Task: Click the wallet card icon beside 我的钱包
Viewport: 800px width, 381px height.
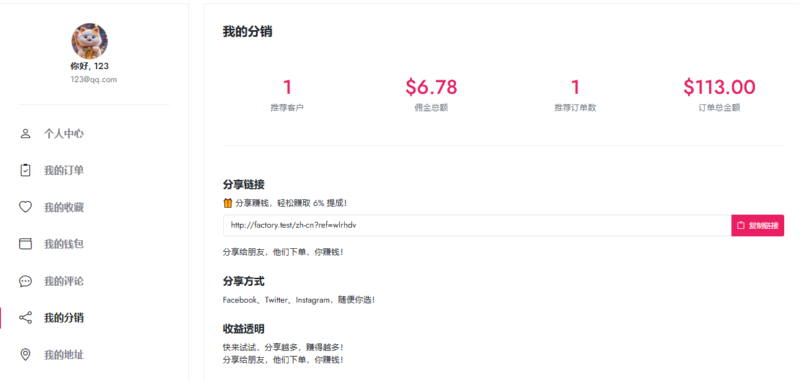Action: click(25, 244)
